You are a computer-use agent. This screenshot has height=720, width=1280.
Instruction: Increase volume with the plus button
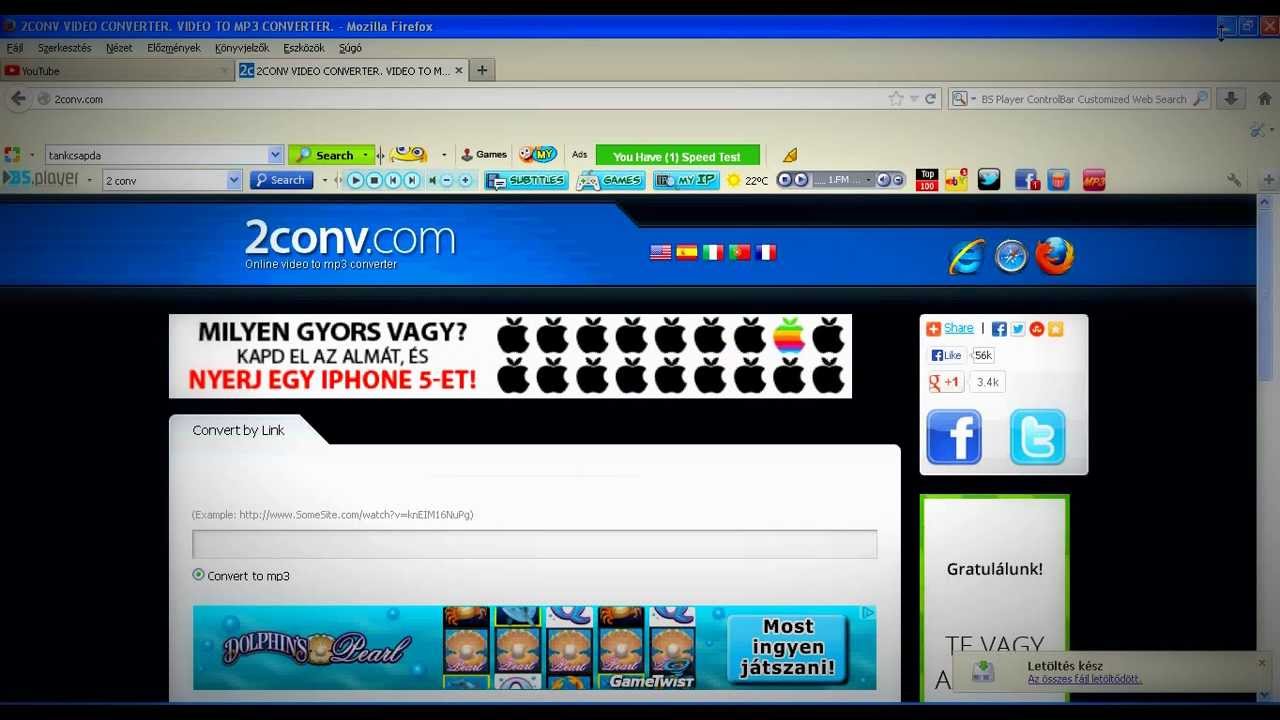[465, 180]
